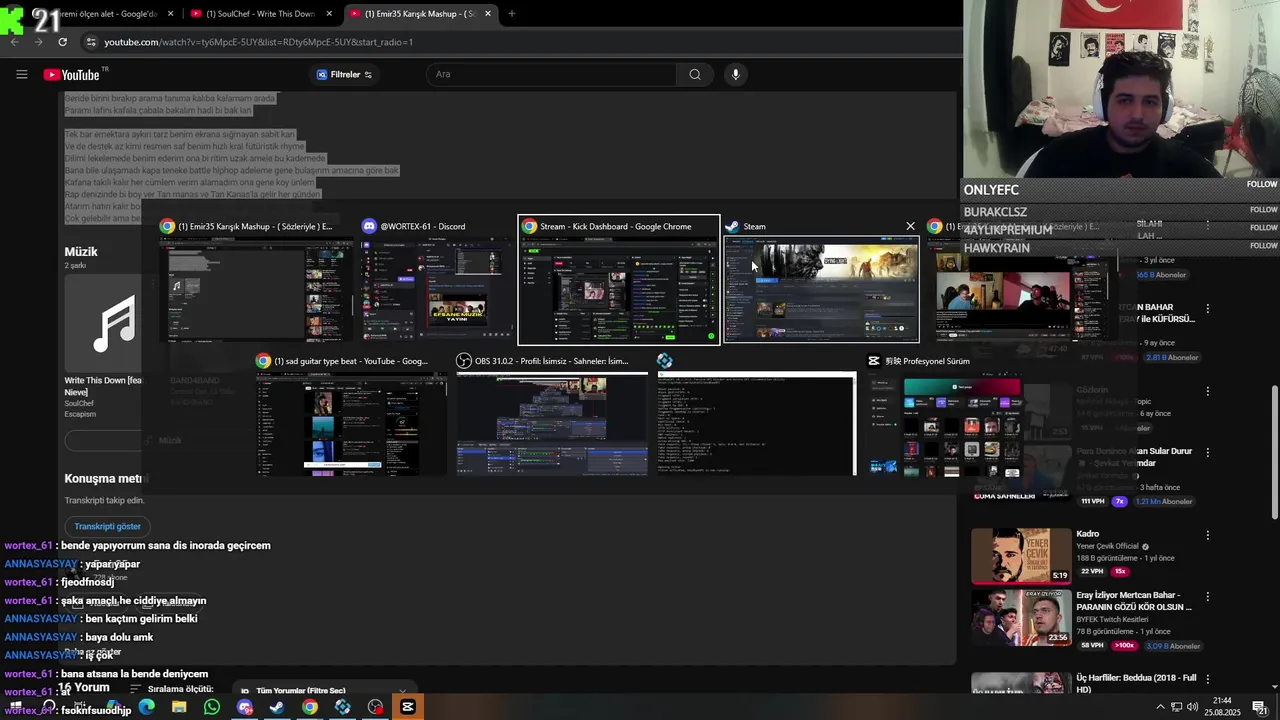1280x720 pixels.
Task: Start a voice search with the microphone
Action: coord(736,74)
